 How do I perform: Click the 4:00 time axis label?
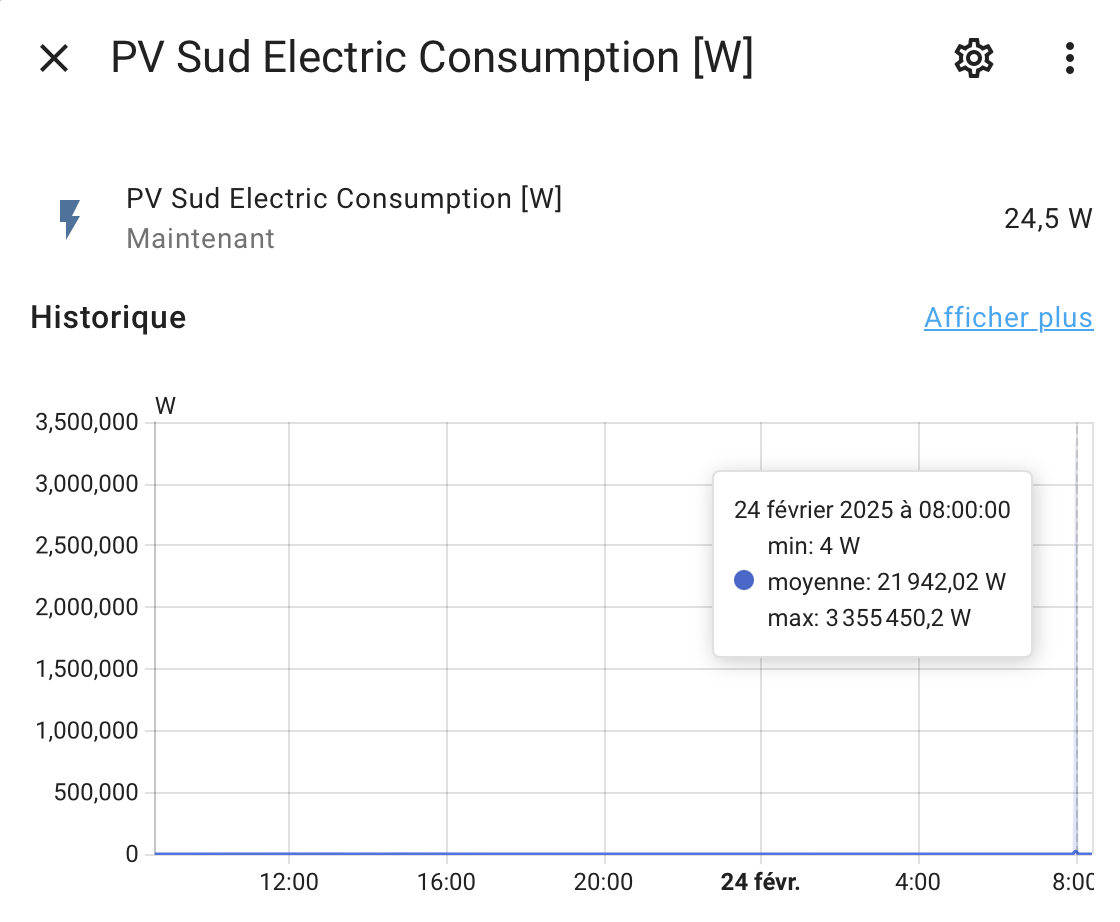pos(918,882)
